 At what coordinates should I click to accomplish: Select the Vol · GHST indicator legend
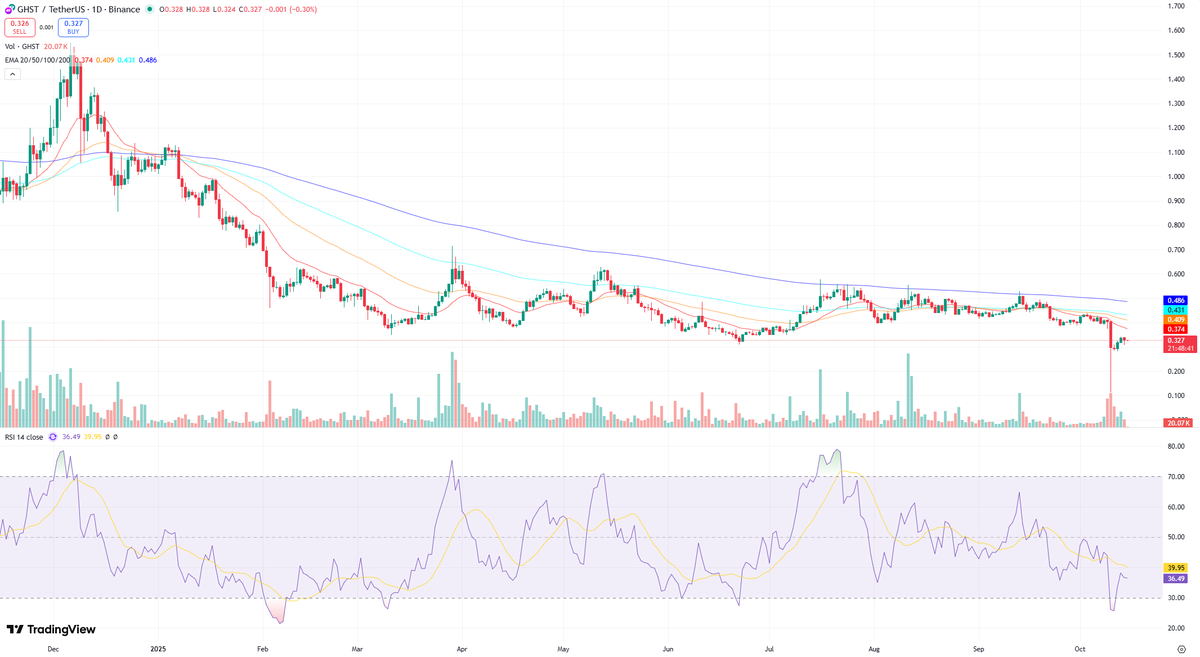tap(24, 46)
